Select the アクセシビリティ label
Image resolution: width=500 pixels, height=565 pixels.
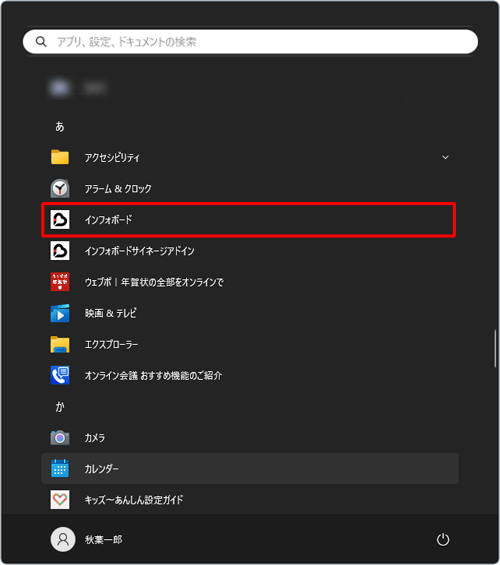pos(112,157)
